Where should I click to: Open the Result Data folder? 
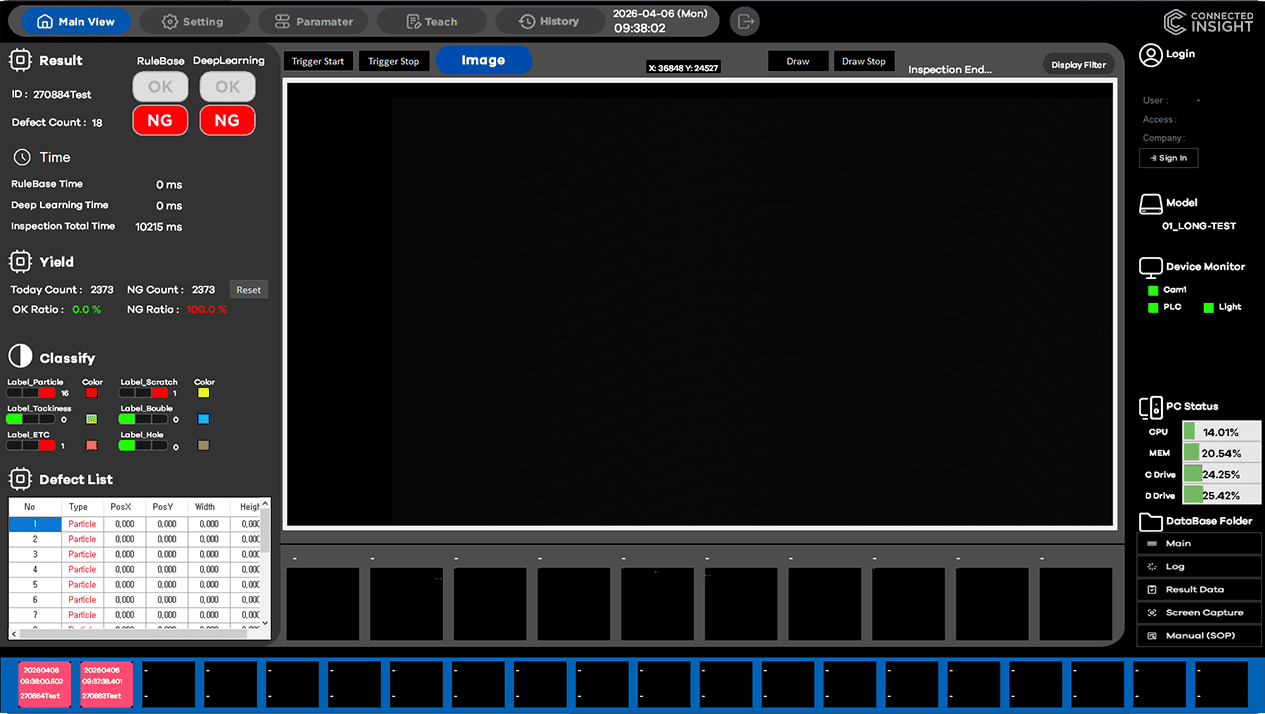tap(1199, 589)
